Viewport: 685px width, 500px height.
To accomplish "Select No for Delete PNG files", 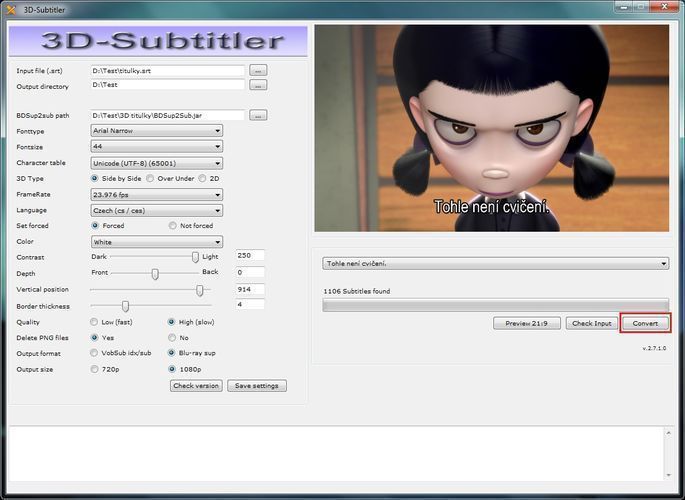I will click(172, 338).
